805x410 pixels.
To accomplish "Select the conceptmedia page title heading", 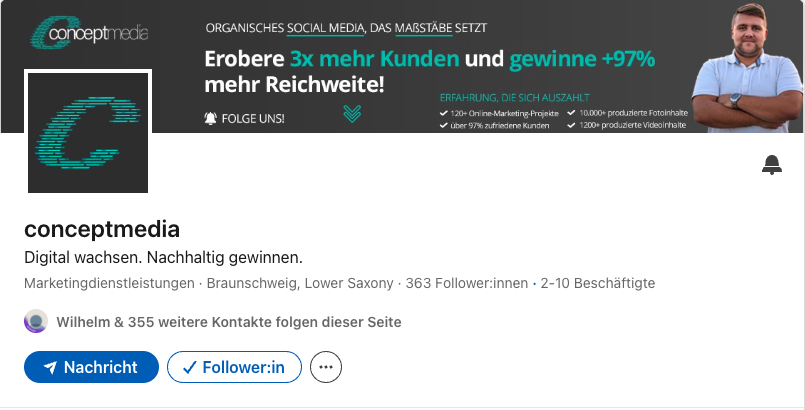I will (x=101, y=228).
